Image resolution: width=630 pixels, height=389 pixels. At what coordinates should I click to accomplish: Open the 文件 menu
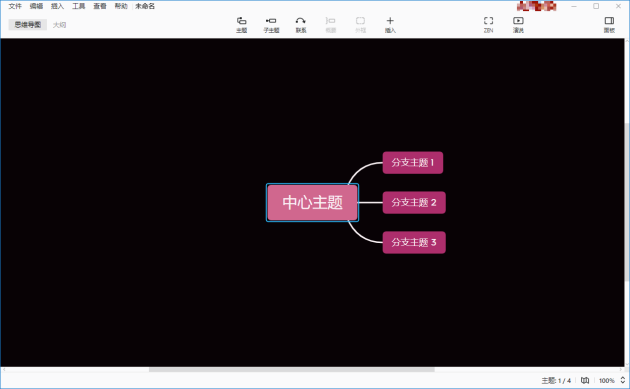click(x=15, y=6)
